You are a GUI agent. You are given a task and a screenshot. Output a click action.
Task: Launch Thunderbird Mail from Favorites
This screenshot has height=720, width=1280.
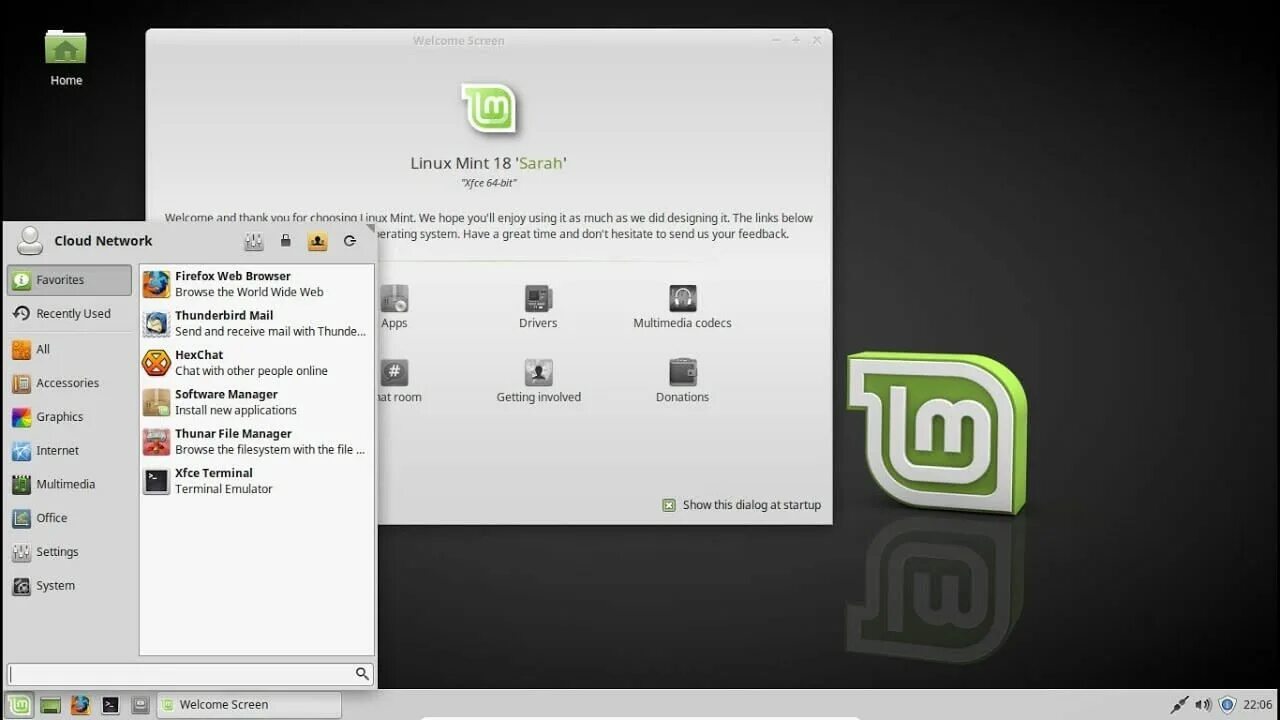pyautogui.click(x=256, y=323)
